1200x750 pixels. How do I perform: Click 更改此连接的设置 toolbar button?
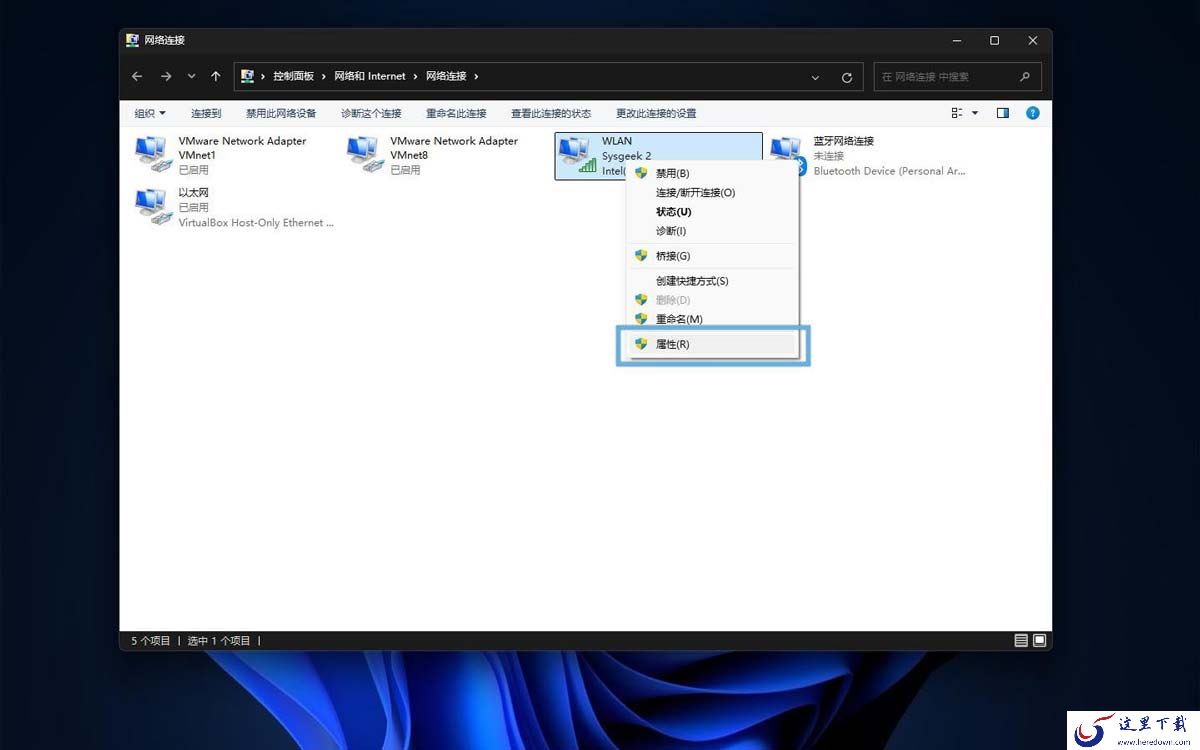point(656,113)
